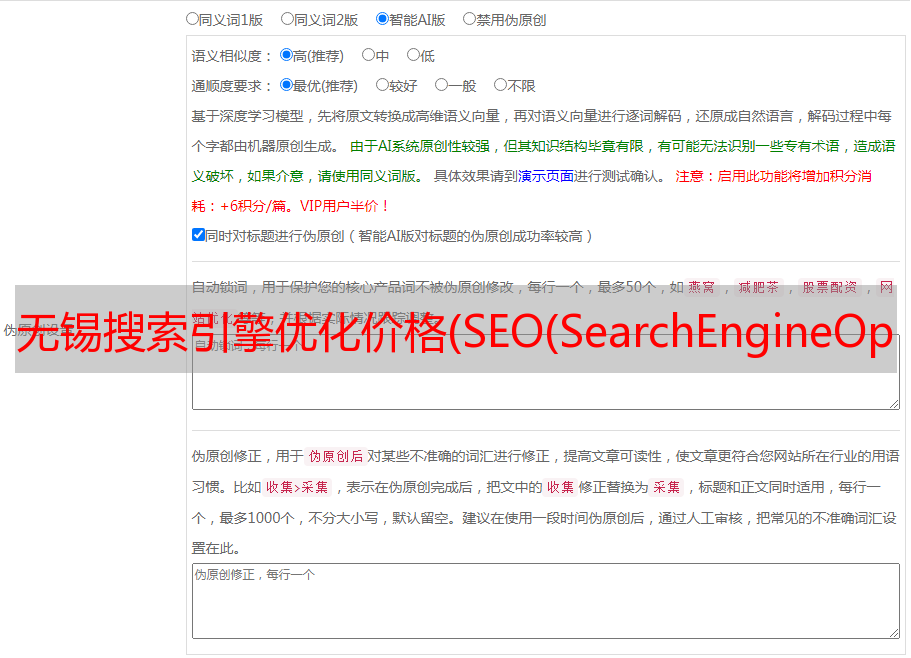Toggle 同时对标题进行伪原创 checkbox
The width and height of the screenshot is (911, 658).
[x=198, y=235]
